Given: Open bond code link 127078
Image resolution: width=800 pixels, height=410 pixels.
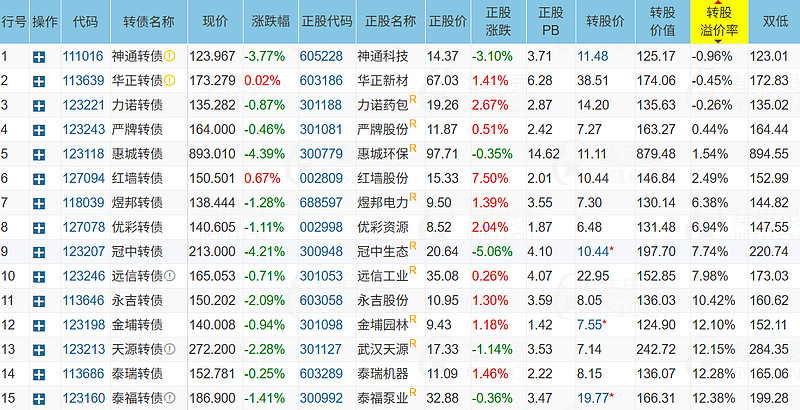Looking at the screenshot, I should click(x=83, y=227).
